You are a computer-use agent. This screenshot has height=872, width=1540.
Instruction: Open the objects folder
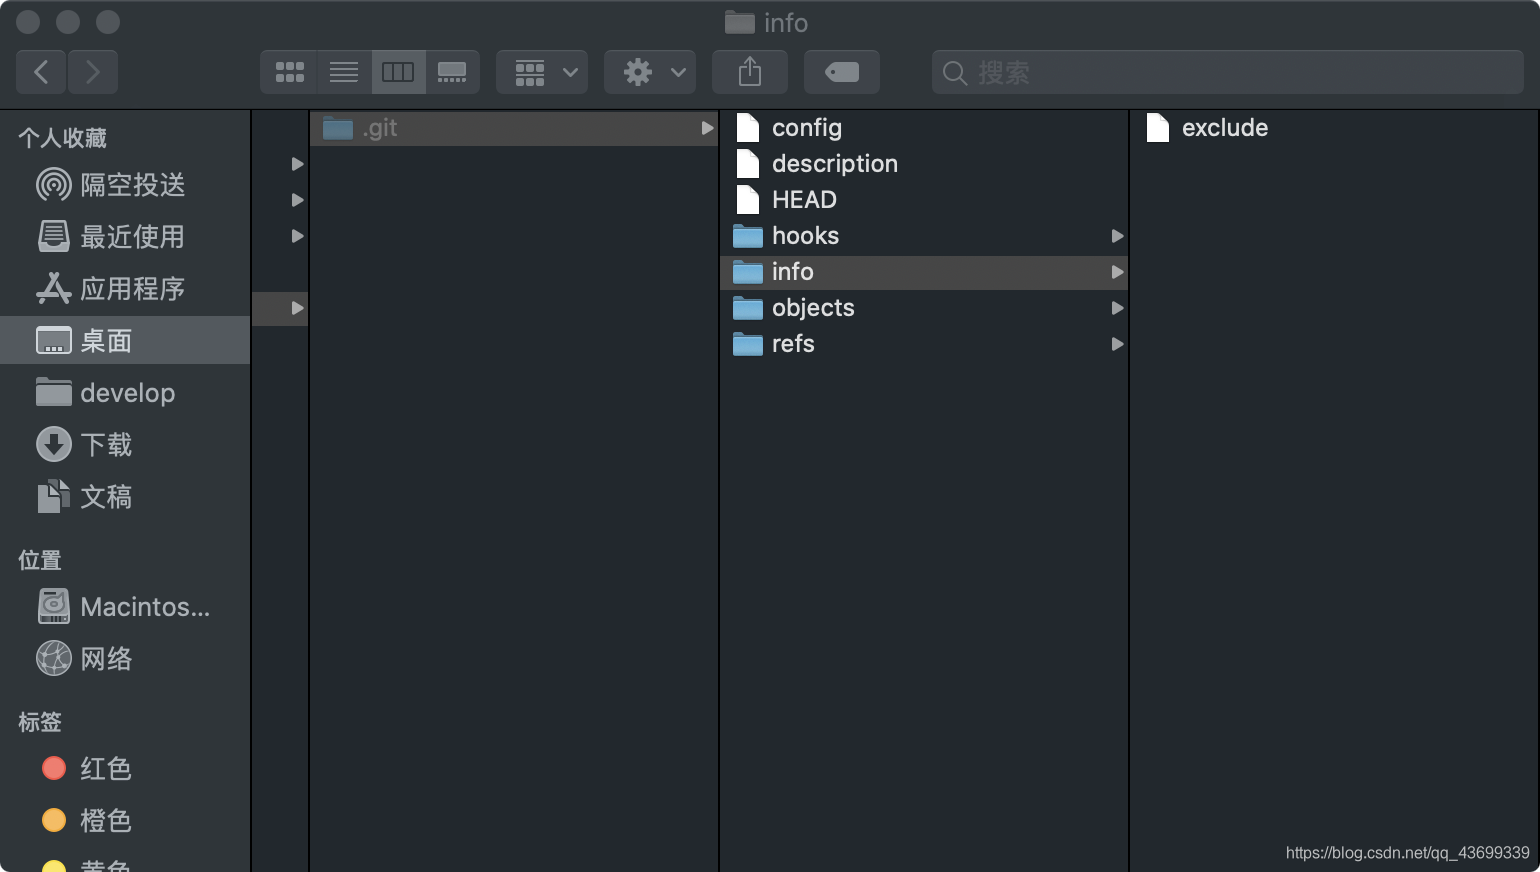924,308
